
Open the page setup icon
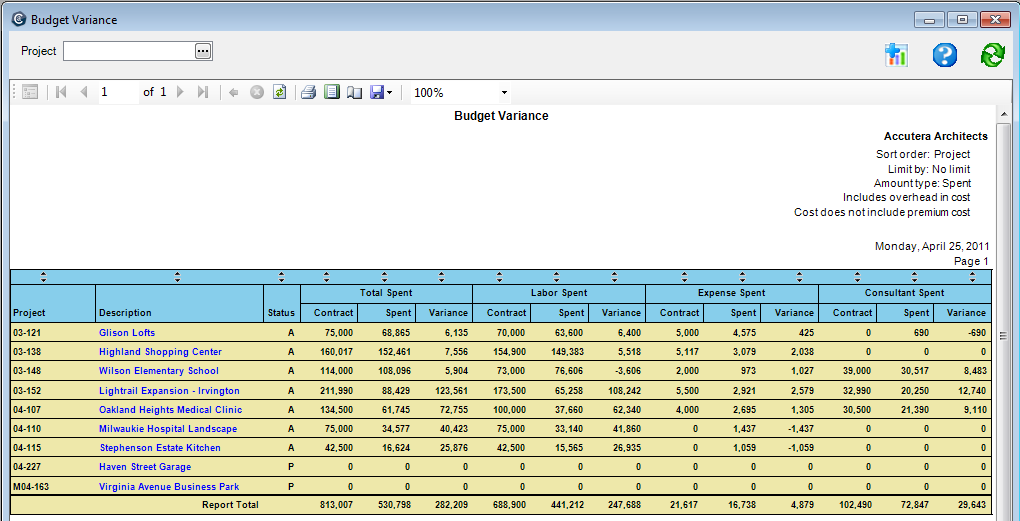(x=354, y=92)
